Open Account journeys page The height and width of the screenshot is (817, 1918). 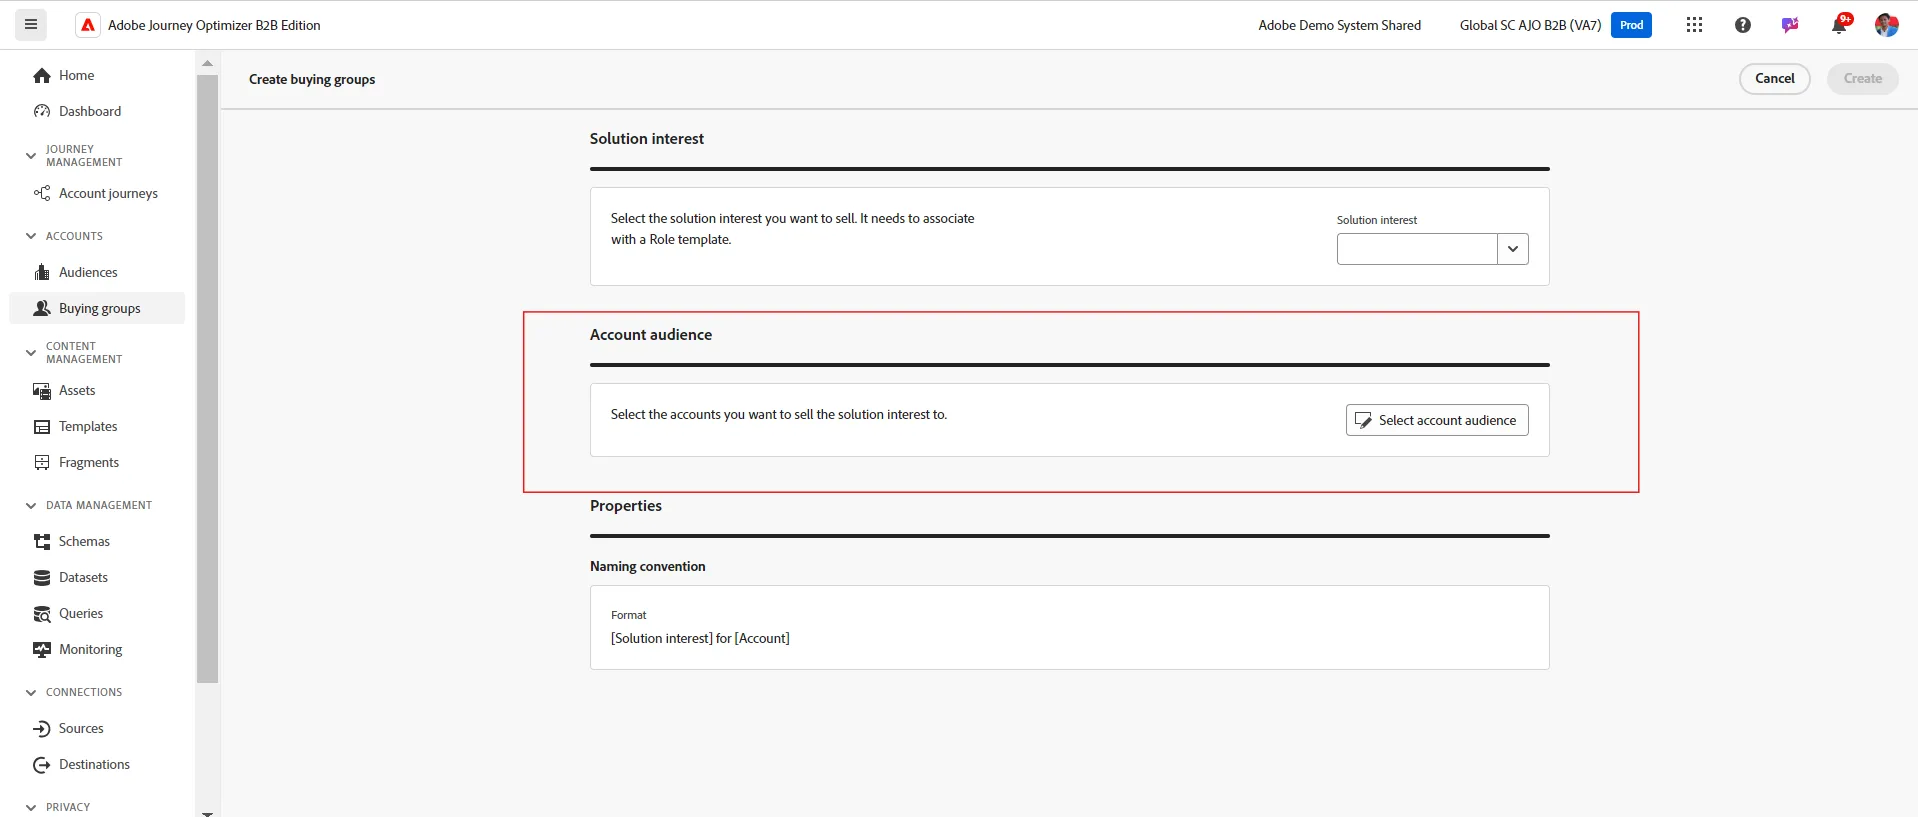[x=108, y=193]
